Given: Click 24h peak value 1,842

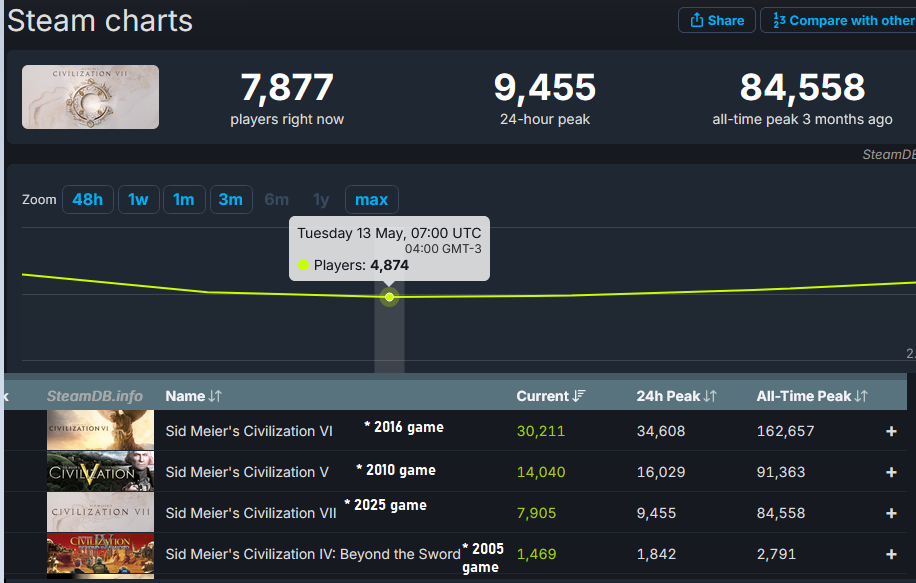Looking at the screenshot, I should tap(656, 554).
